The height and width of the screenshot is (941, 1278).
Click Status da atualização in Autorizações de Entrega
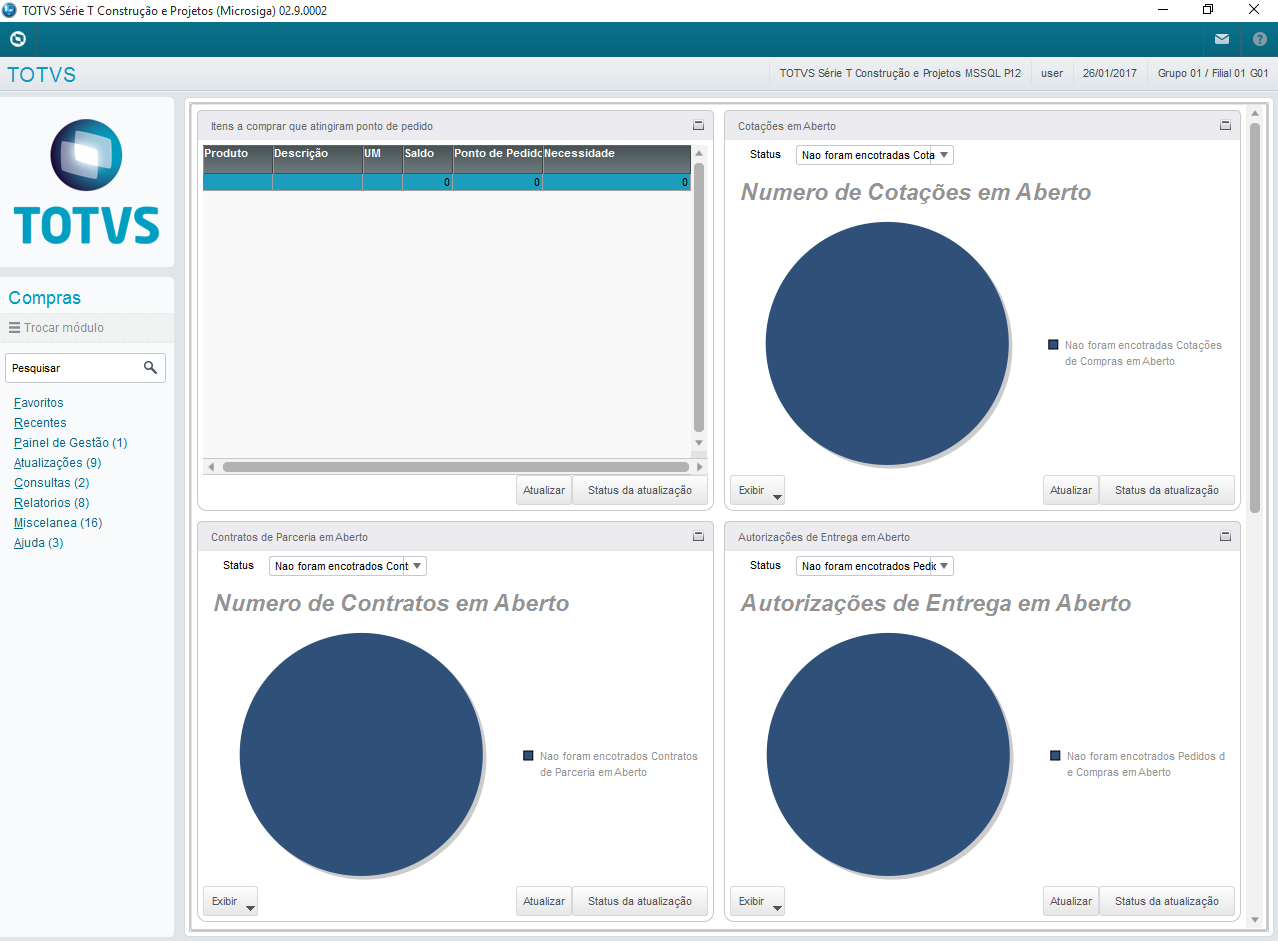(x=1167, y=901)
